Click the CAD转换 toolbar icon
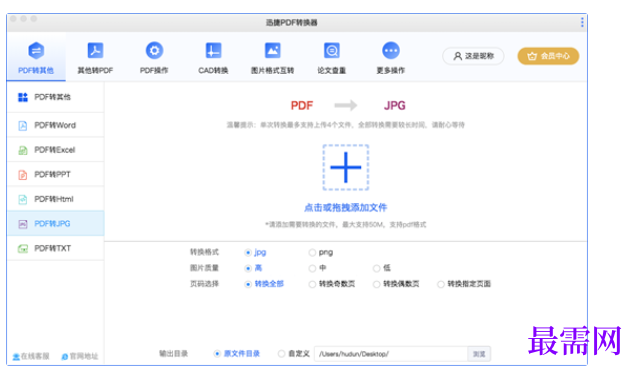Viewport: 640px width, 372px height. coord(213,51)
